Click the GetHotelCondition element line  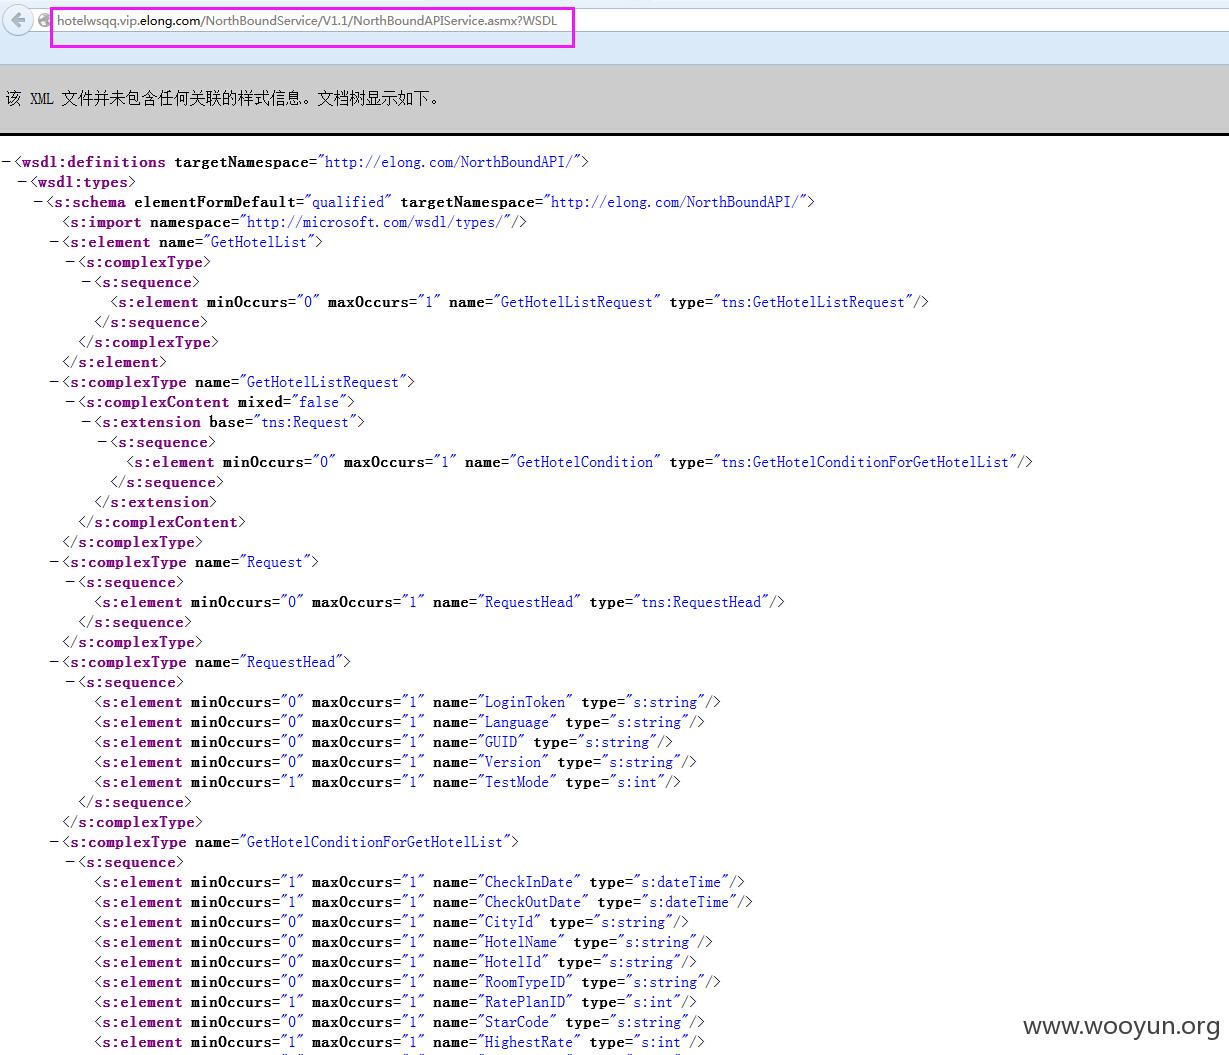[579, 462]
